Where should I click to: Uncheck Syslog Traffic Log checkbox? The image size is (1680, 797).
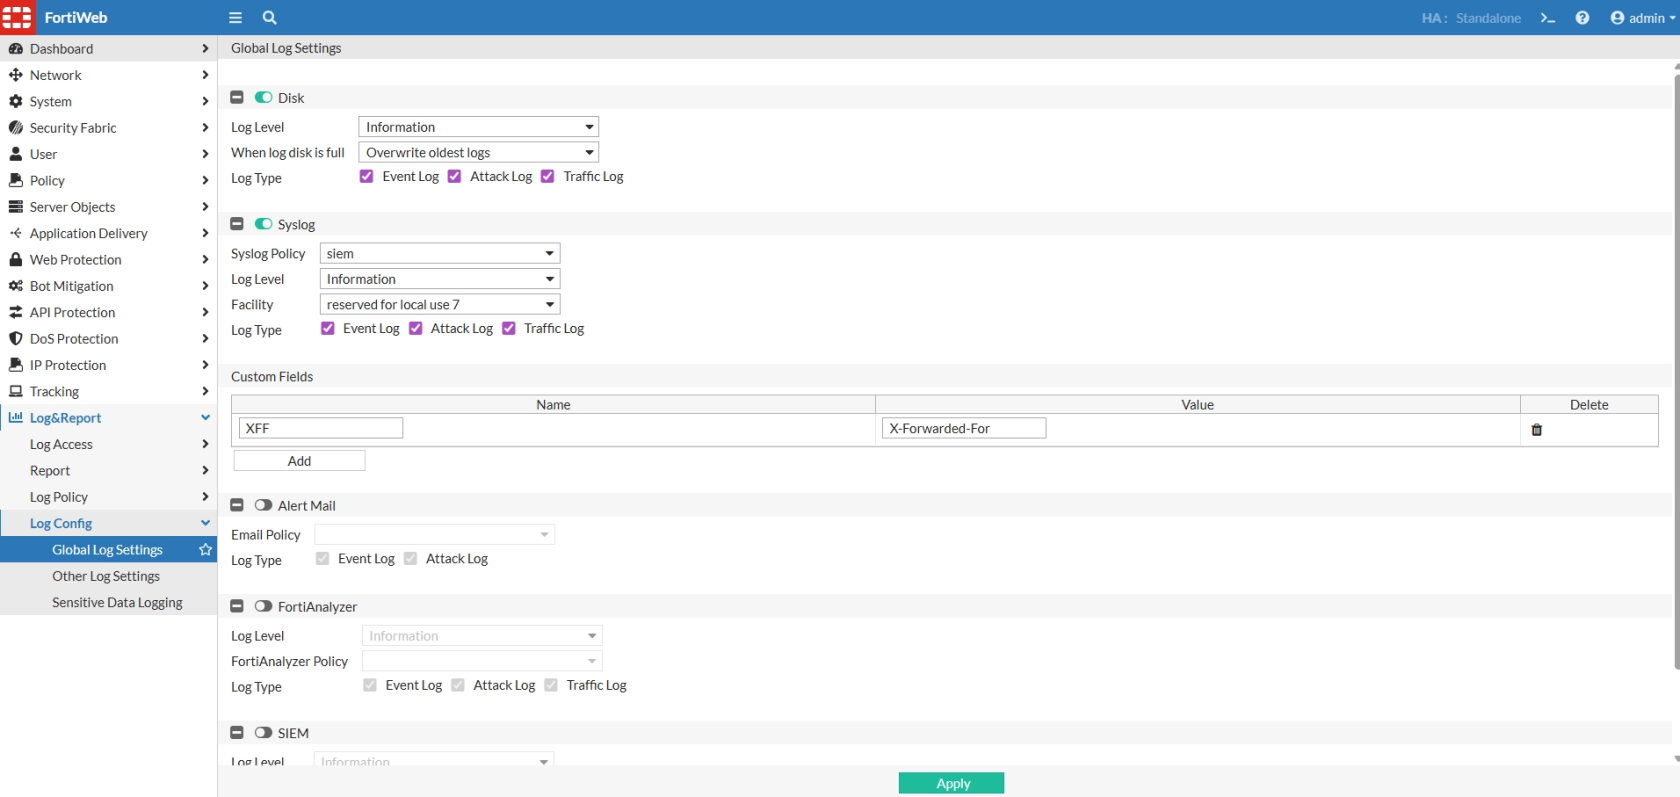tap(509, 329)
